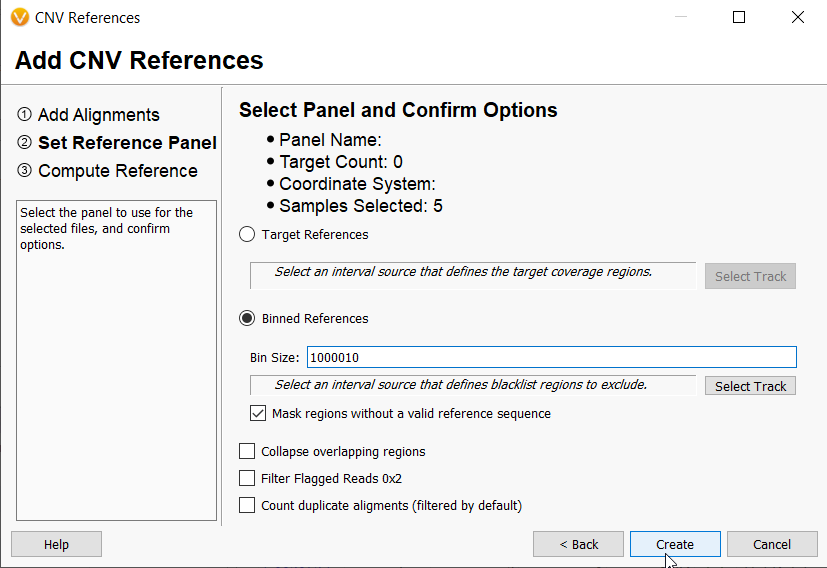This screenshot has width=827, height=568.
Task: Click the Create button
Action: click(675, 544)
